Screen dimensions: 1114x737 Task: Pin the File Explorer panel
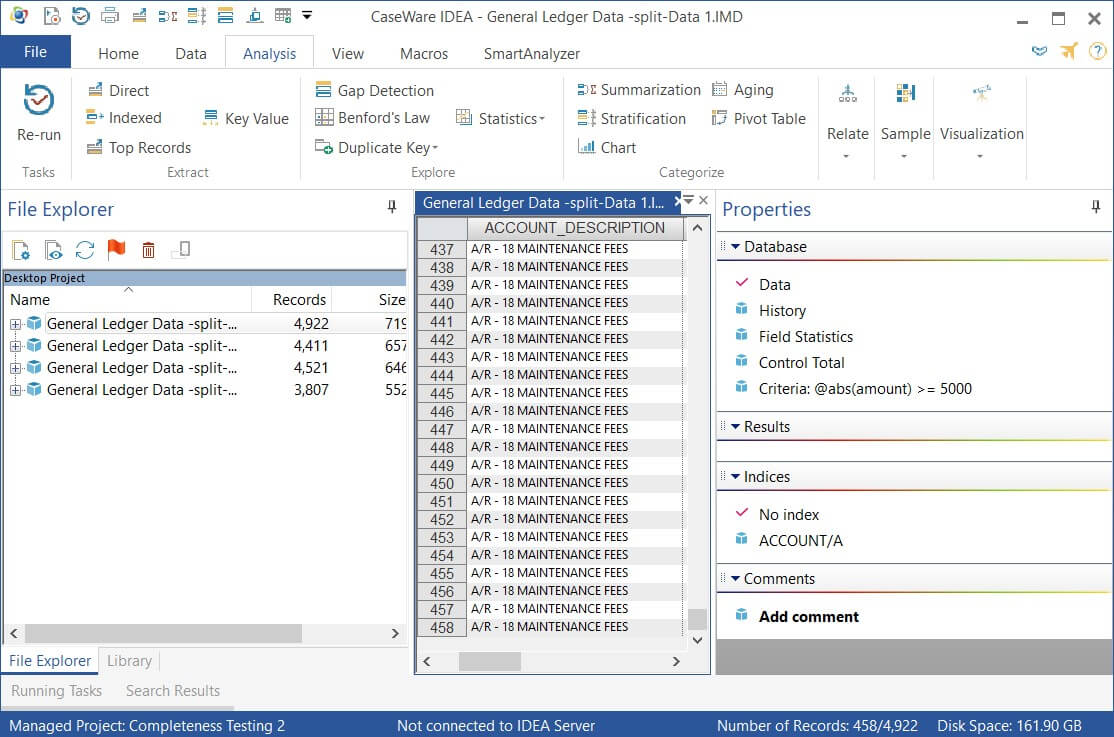391,207
